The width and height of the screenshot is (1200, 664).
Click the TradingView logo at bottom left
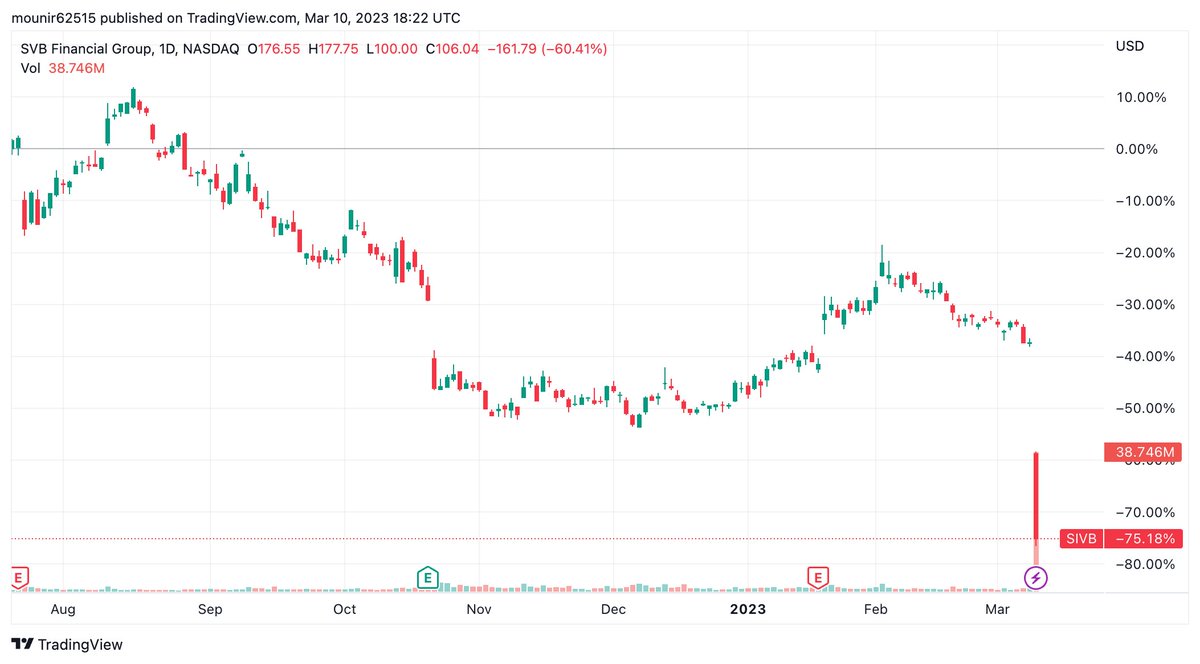pos(67,645)
